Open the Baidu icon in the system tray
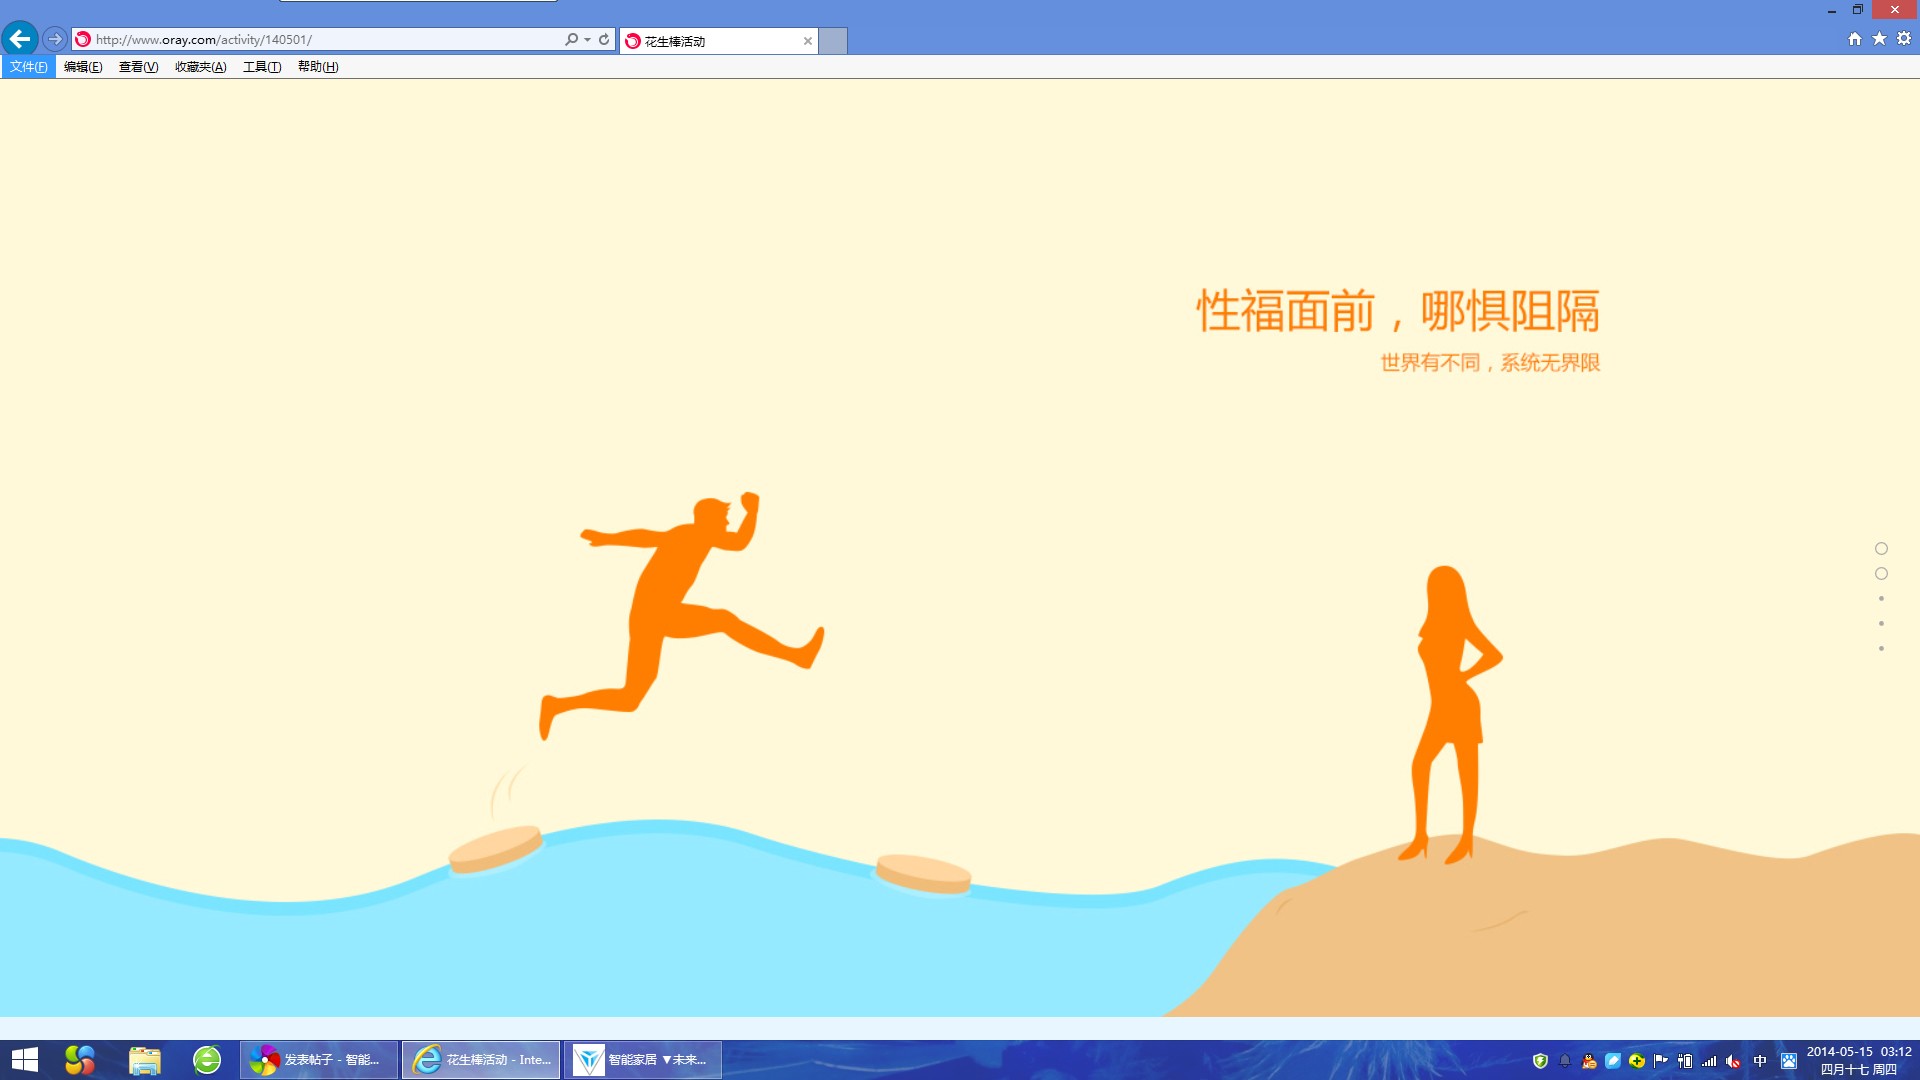 point(1789,1061)
